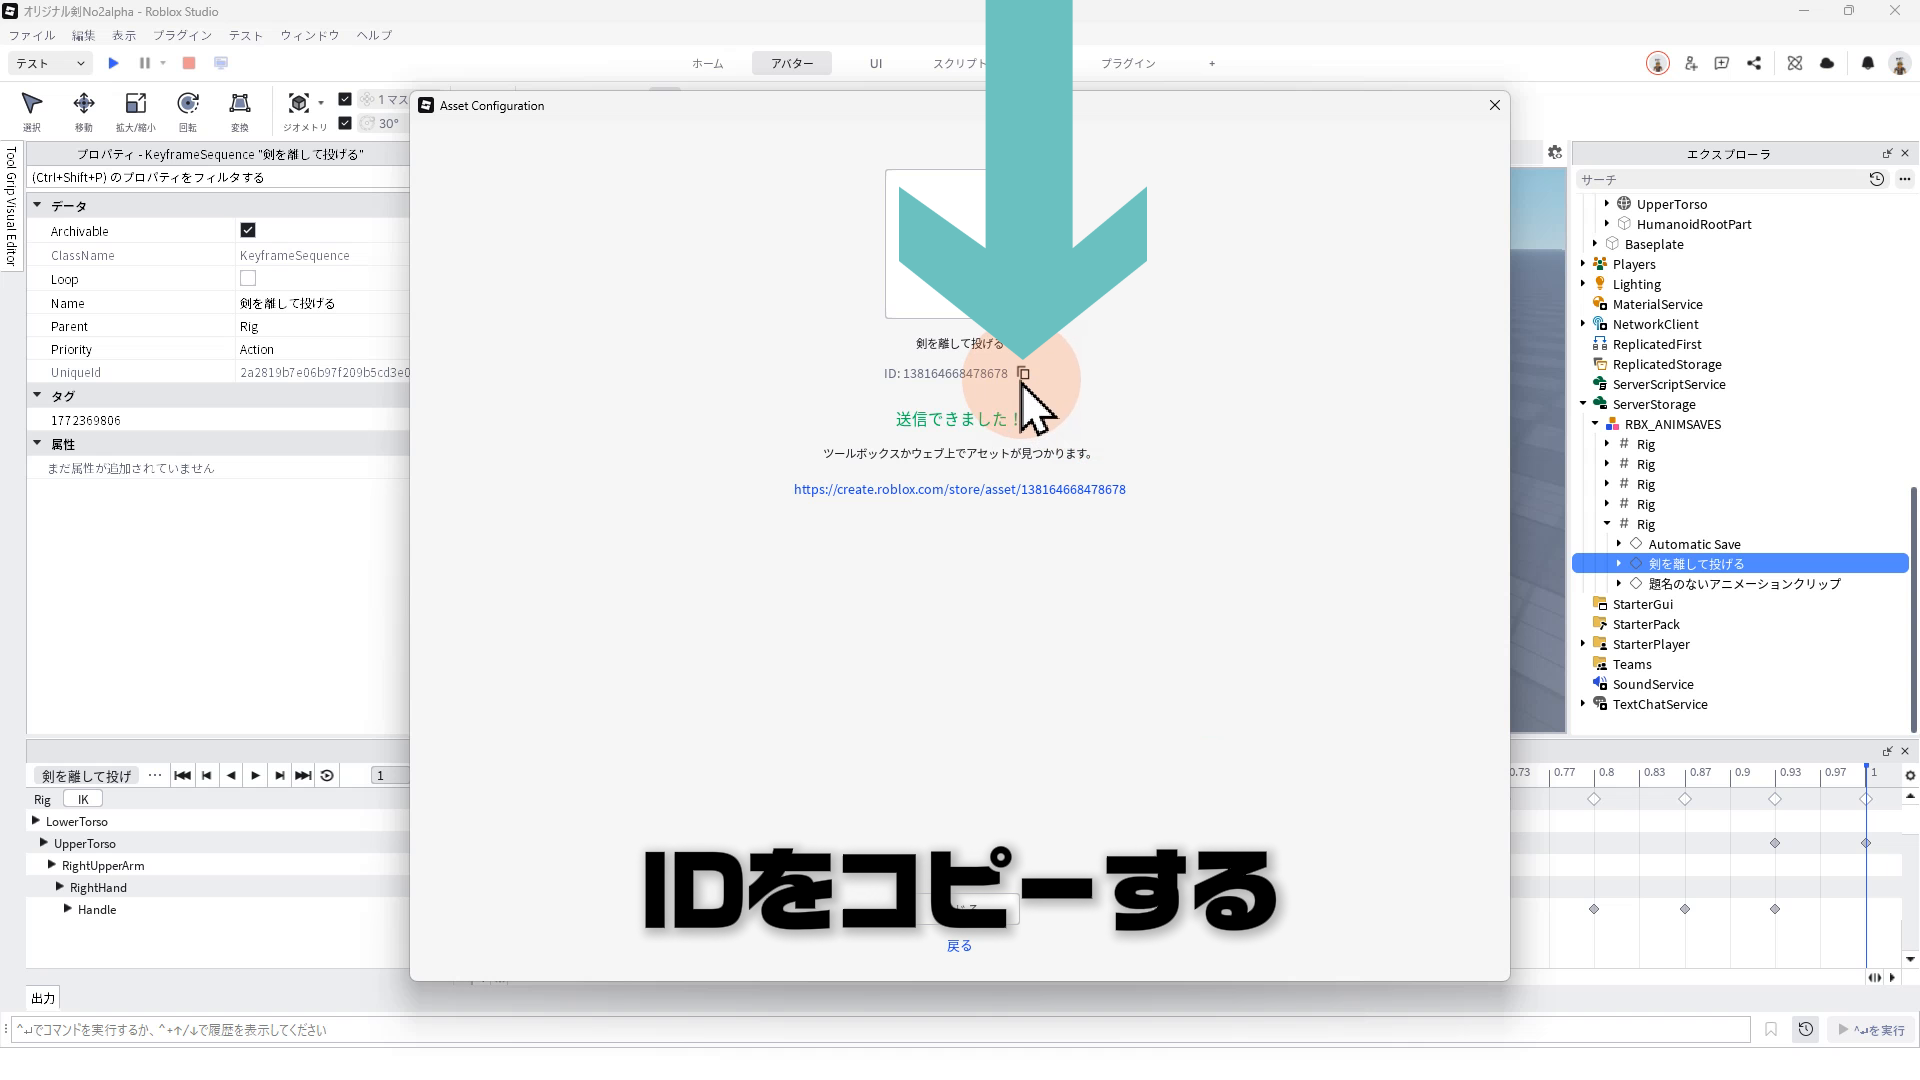This screenshot has width=1920, height=1080.
Task: Select the Move tool in toolbar
Action: [84, 104]
